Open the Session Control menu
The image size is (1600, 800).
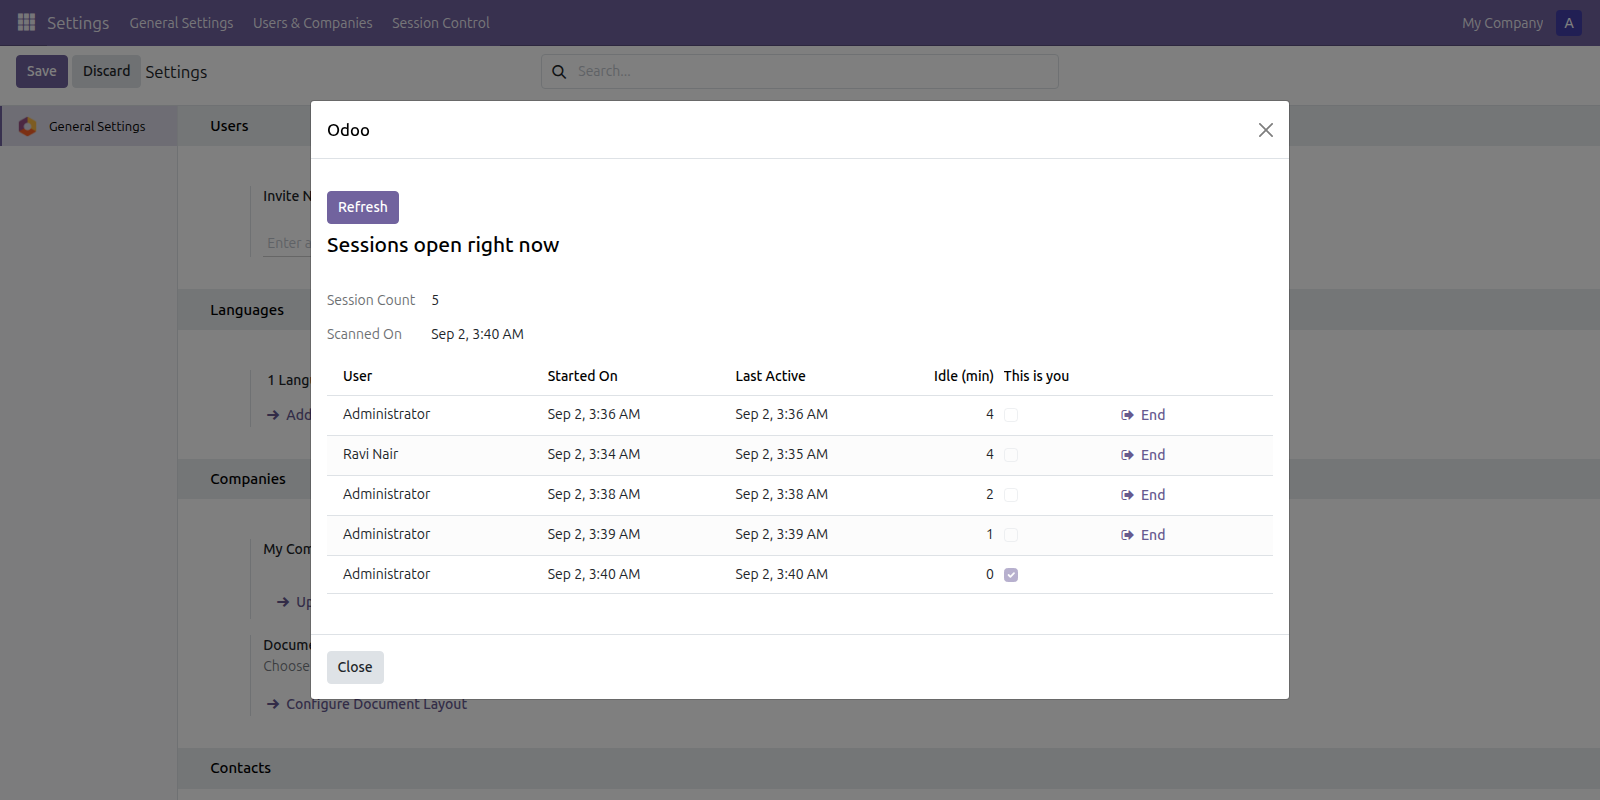[441, 23]
